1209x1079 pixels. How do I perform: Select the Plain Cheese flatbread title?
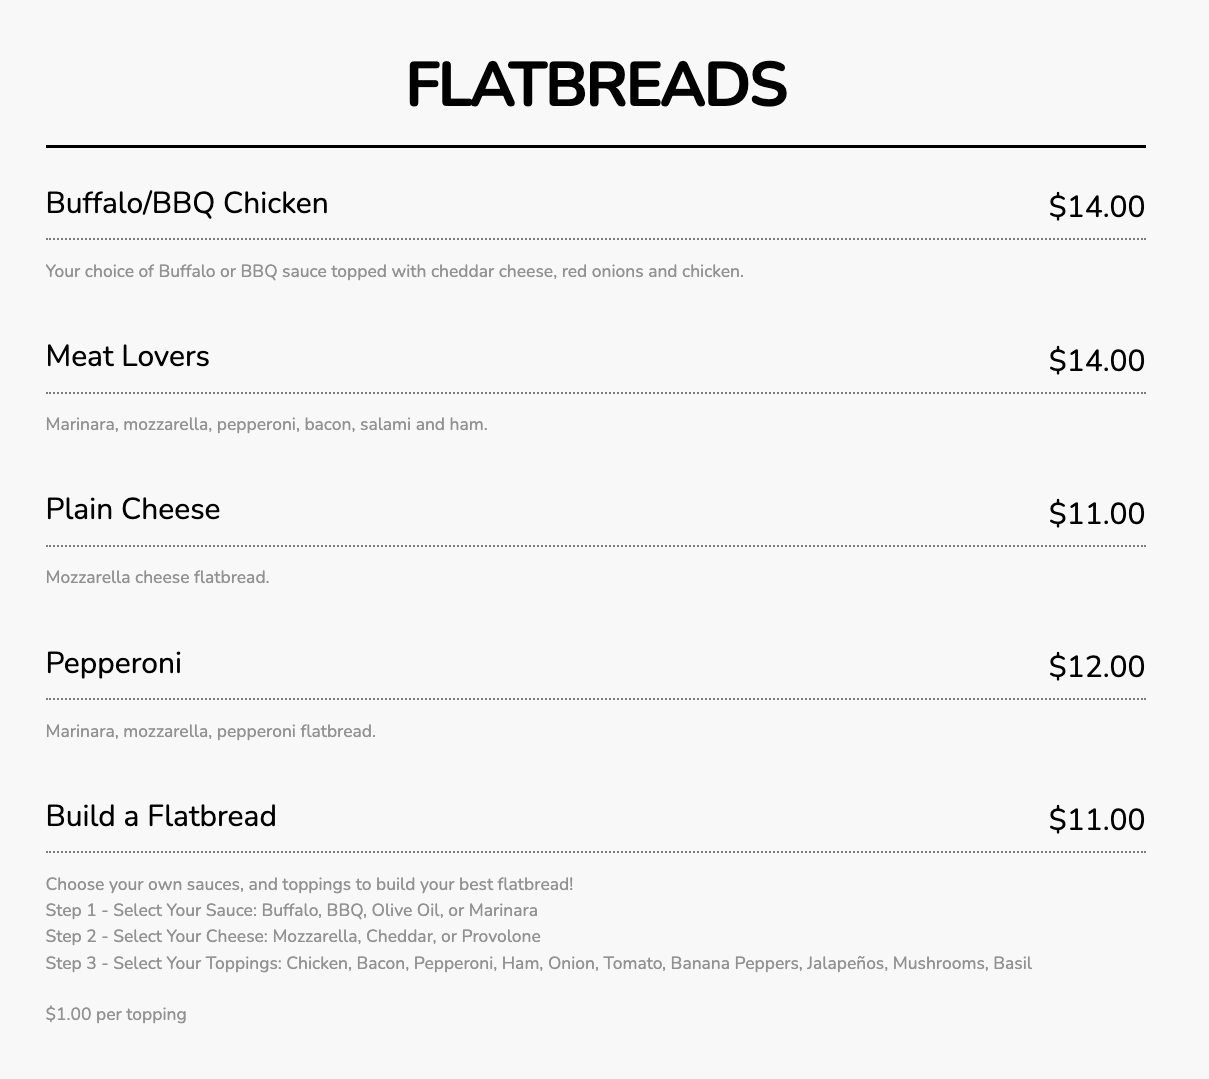133,509
